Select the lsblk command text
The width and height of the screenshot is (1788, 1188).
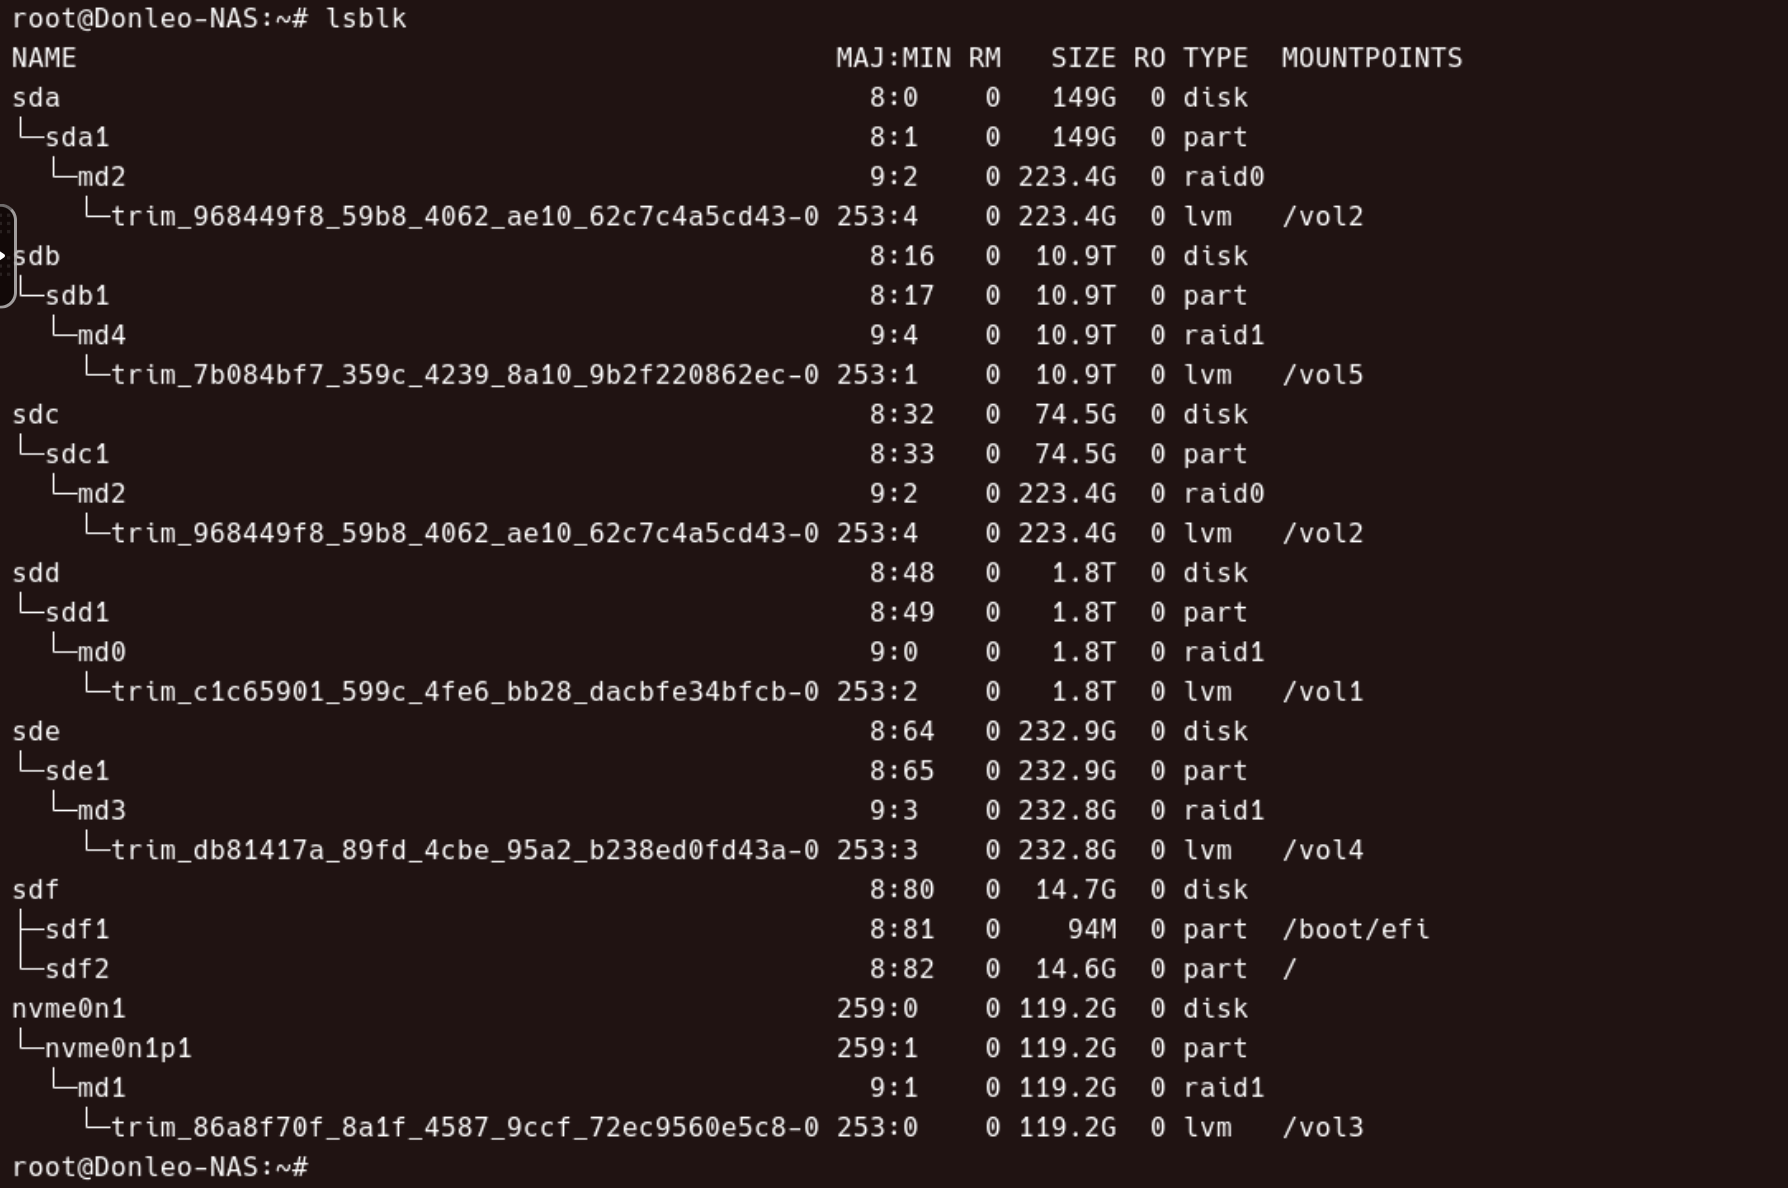[x=366, y=19]
